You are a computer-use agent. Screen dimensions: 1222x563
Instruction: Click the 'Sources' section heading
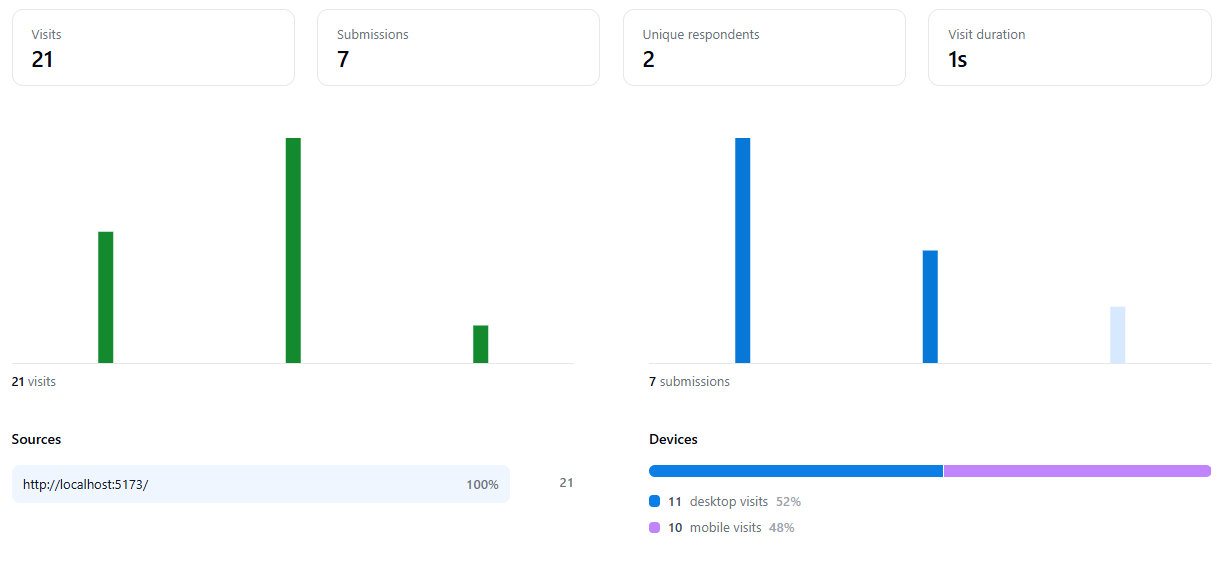tap(36, 439)
